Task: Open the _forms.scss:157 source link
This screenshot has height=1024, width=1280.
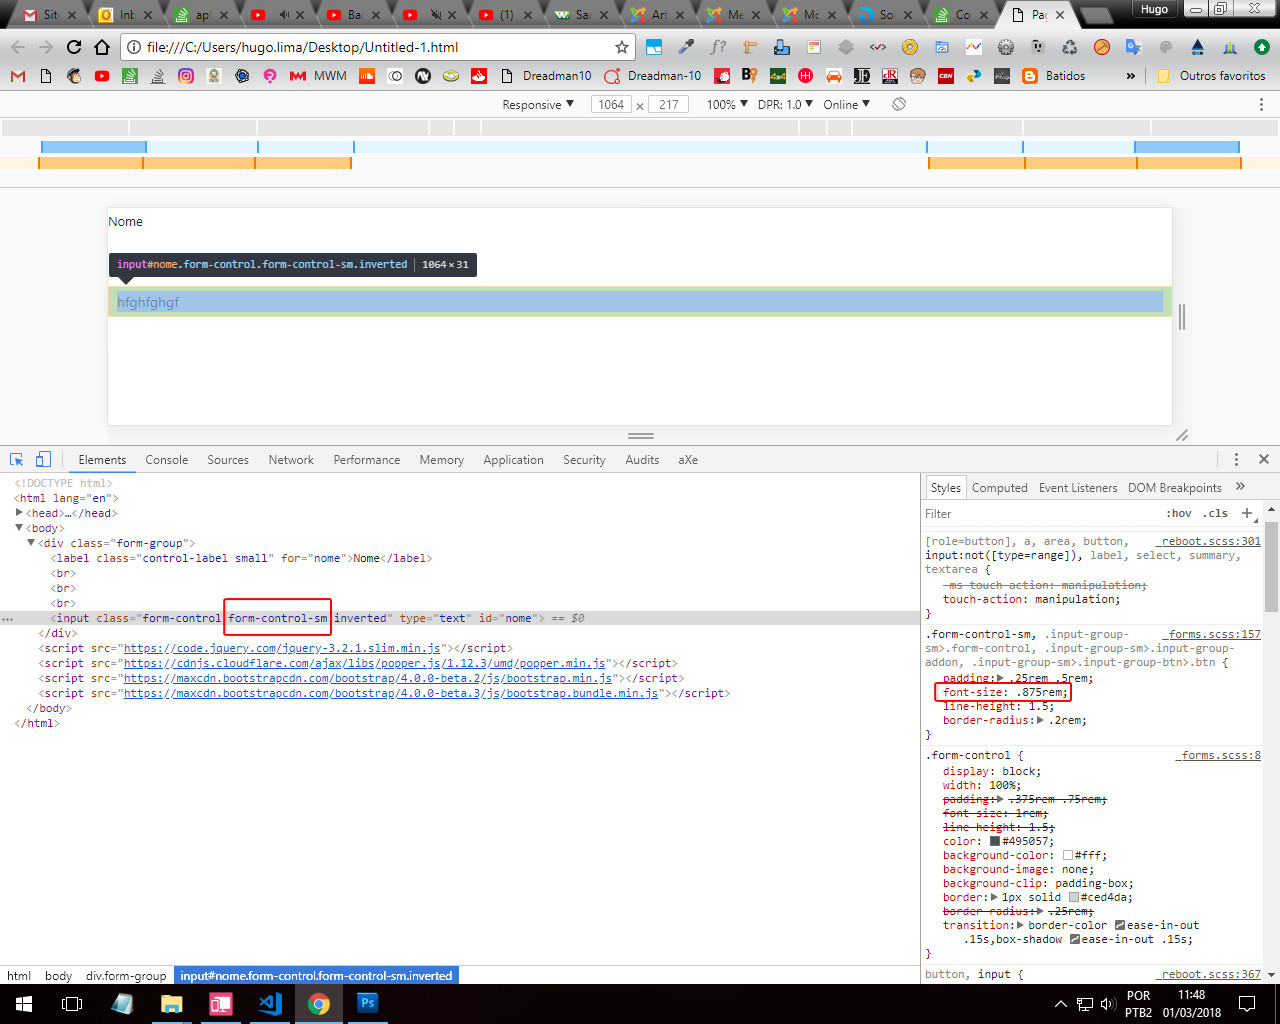Action: [x=1211, y=634]
